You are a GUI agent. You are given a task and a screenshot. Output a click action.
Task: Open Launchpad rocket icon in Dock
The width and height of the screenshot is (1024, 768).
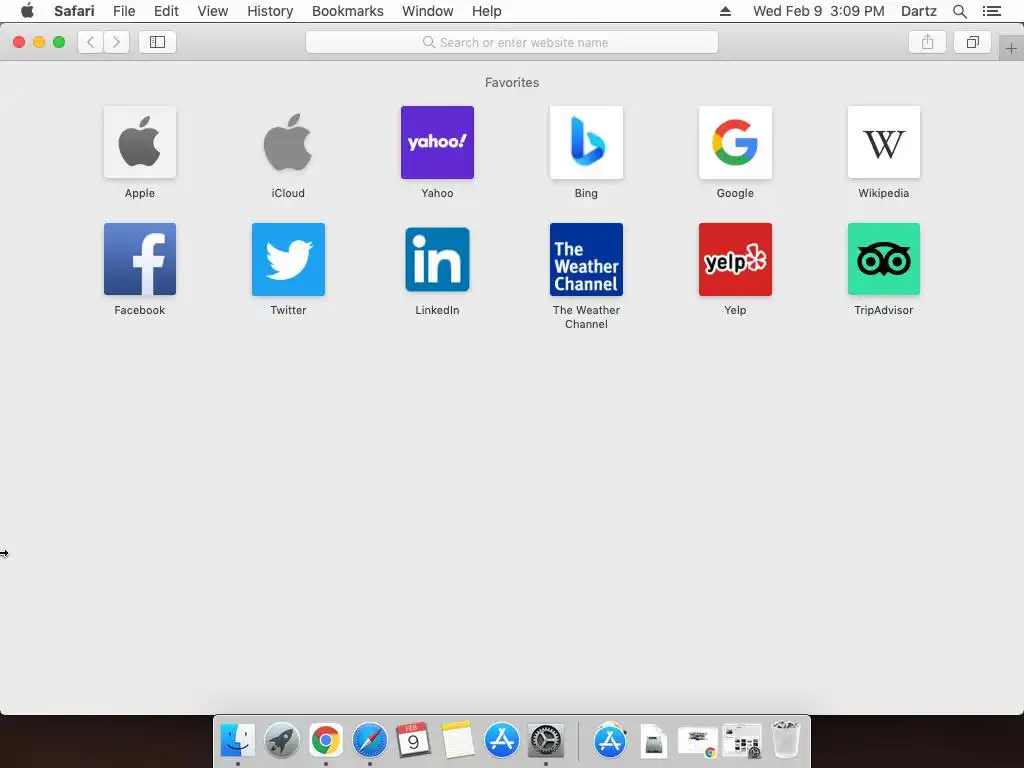(x=281, y=741)
